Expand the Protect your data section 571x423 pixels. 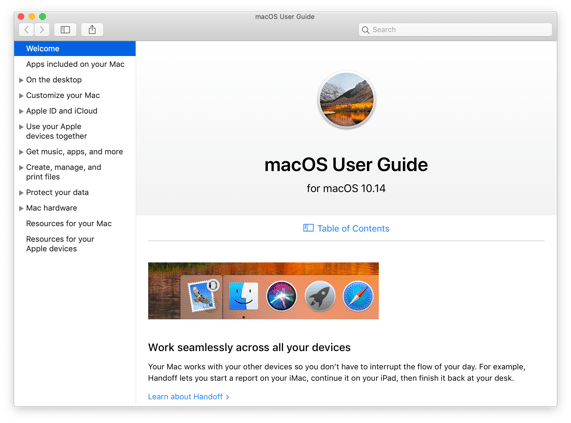[21, 193]
